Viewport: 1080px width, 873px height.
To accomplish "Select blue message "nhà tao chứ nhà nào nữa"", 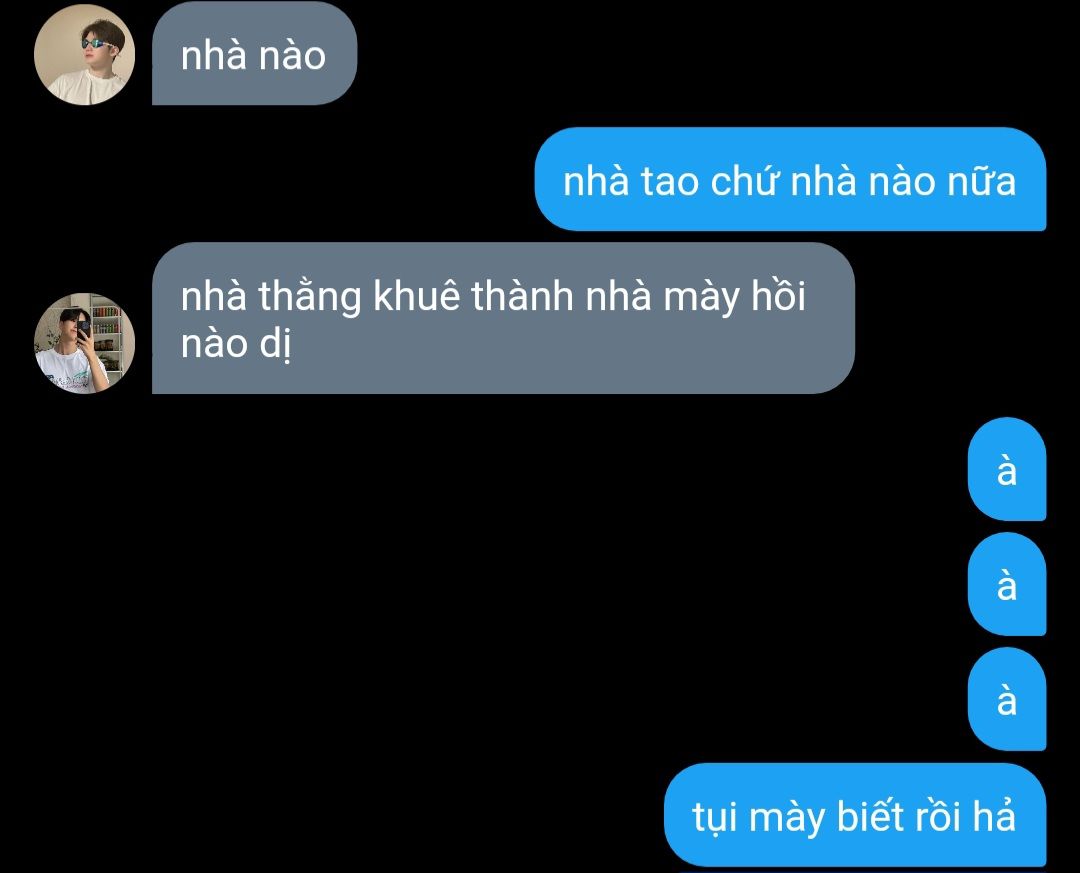I will (x=790, y=179).
